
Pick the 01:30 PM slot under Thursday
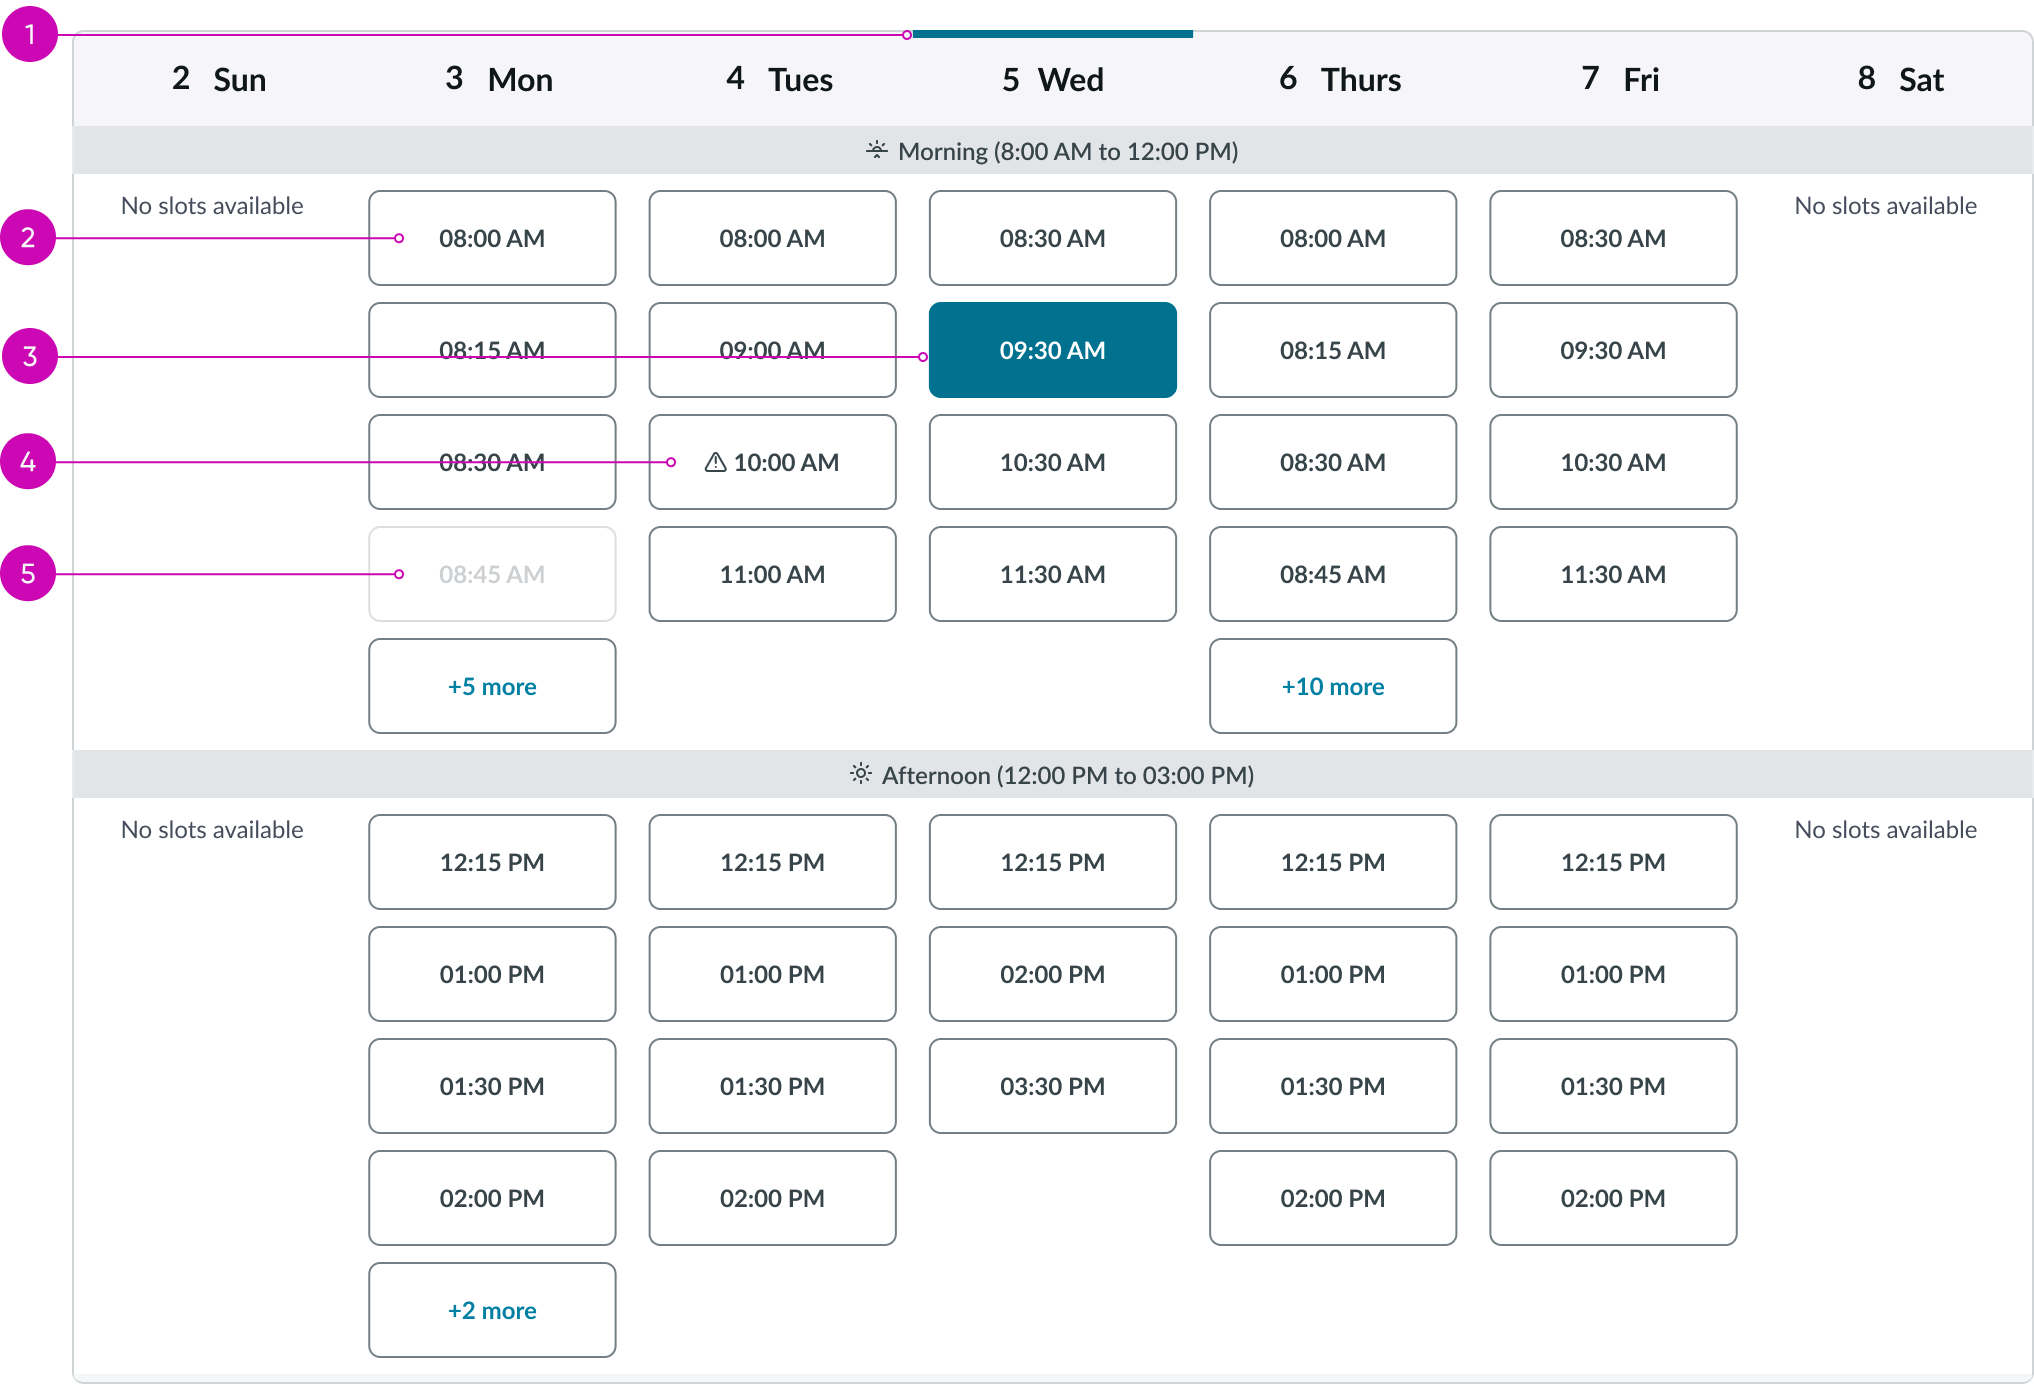pyautogui.click(x=1333, y=1086)
